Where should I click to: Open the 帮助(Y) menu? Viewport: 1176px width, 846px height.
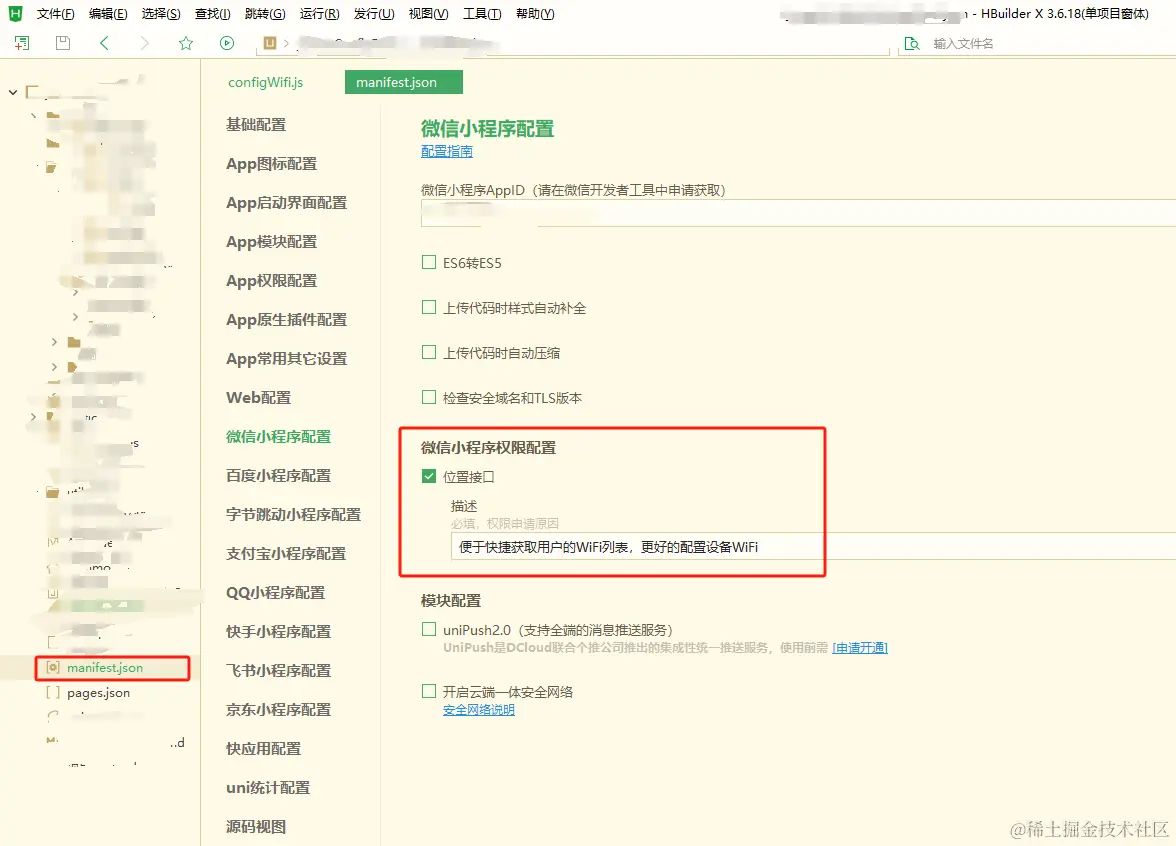tap(535, 14)
